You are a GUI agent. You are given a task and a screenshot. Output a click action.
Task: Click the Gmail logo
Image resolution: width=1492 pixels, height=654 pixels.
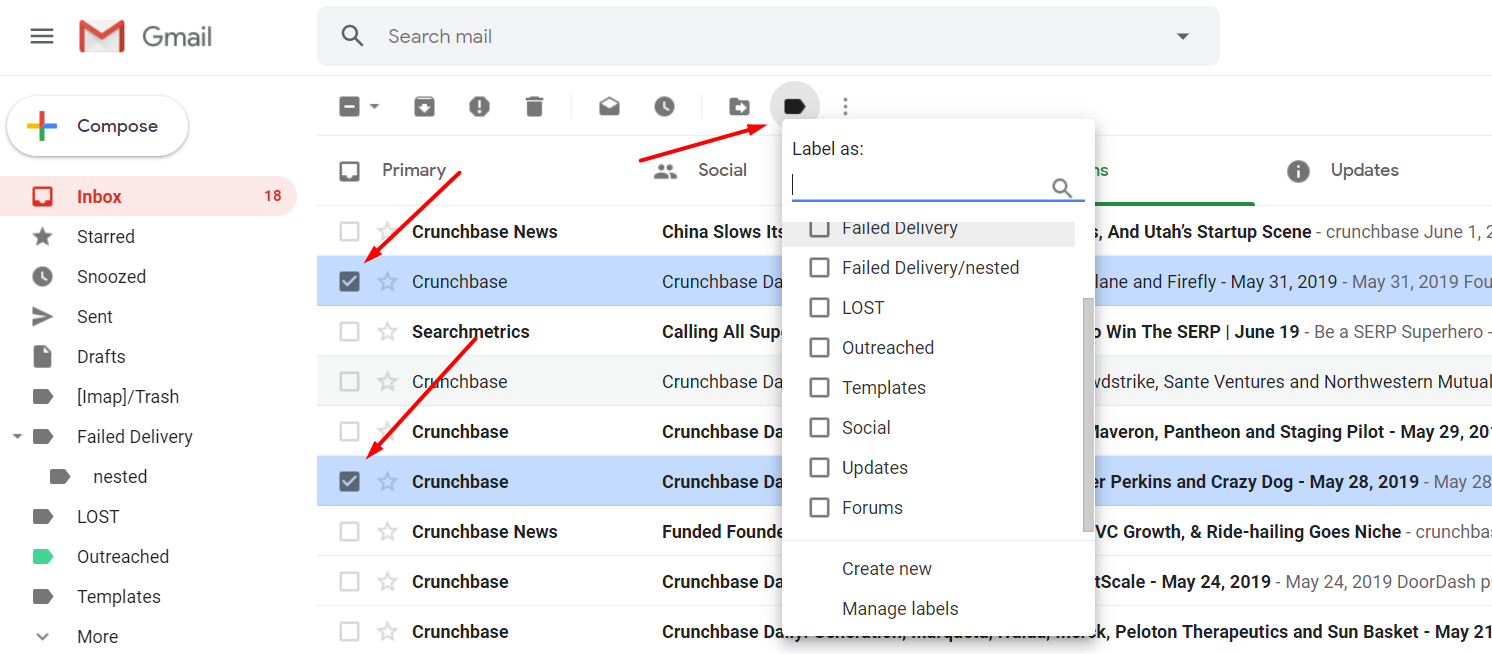[146, 36]
